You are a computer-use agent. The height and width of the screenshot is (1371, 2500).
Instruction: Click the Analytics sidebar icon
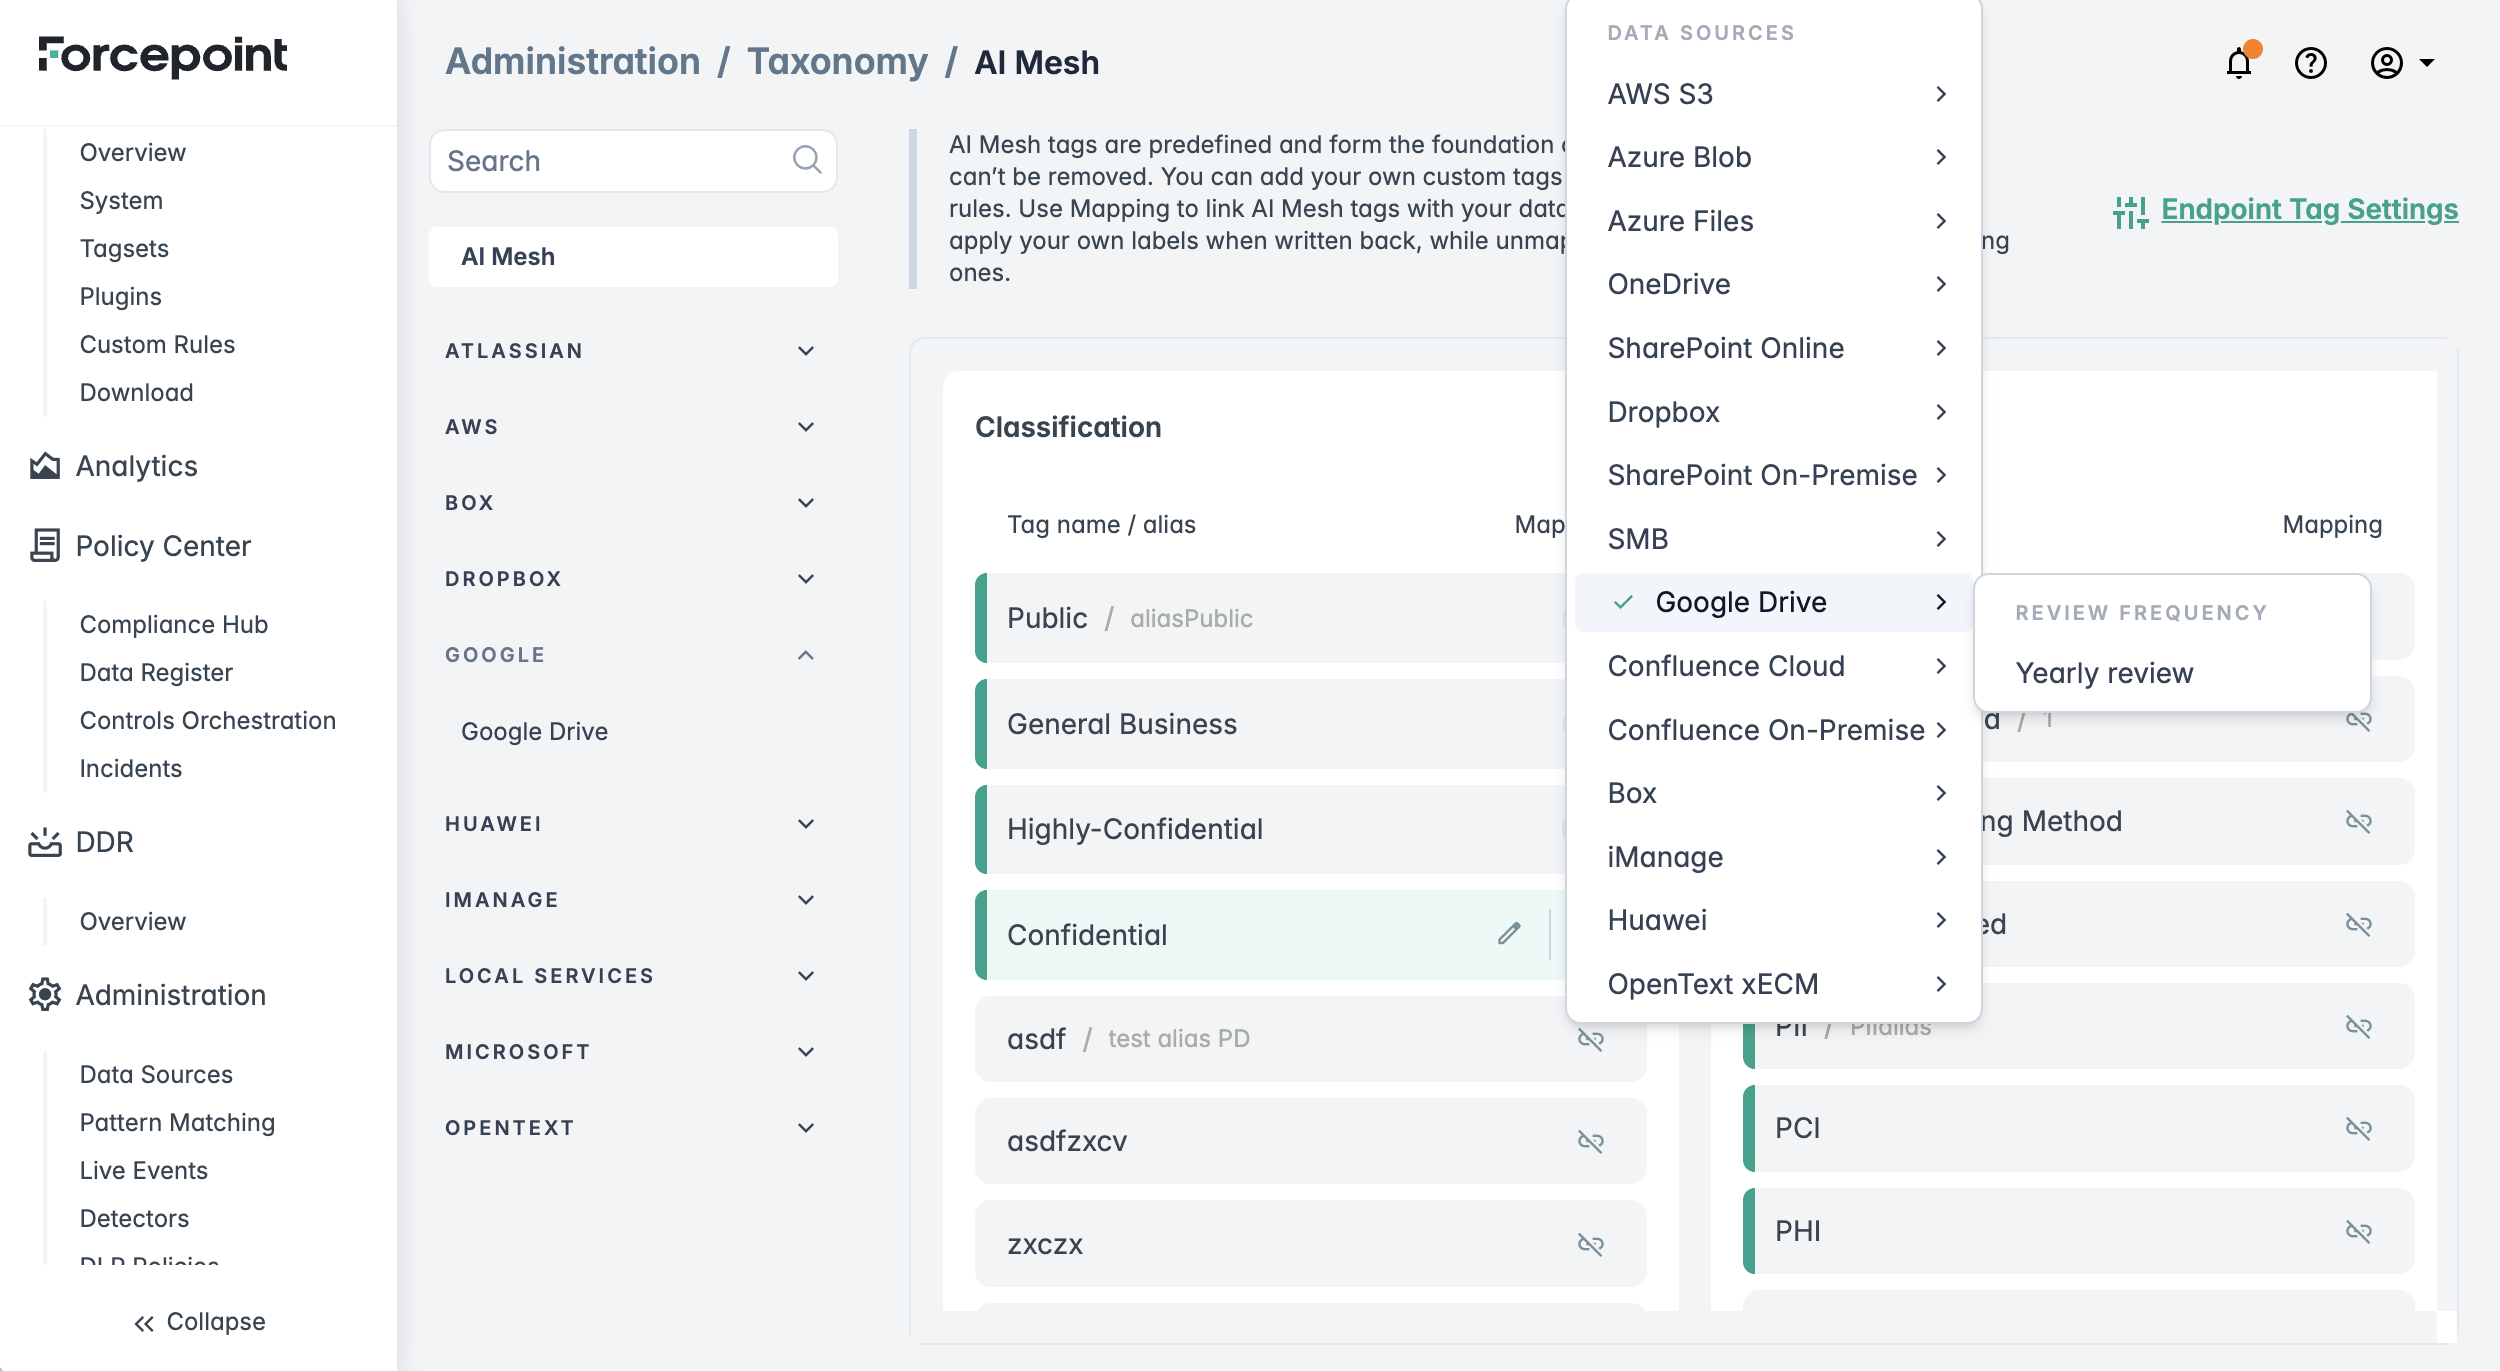click(x=45, y=466)
